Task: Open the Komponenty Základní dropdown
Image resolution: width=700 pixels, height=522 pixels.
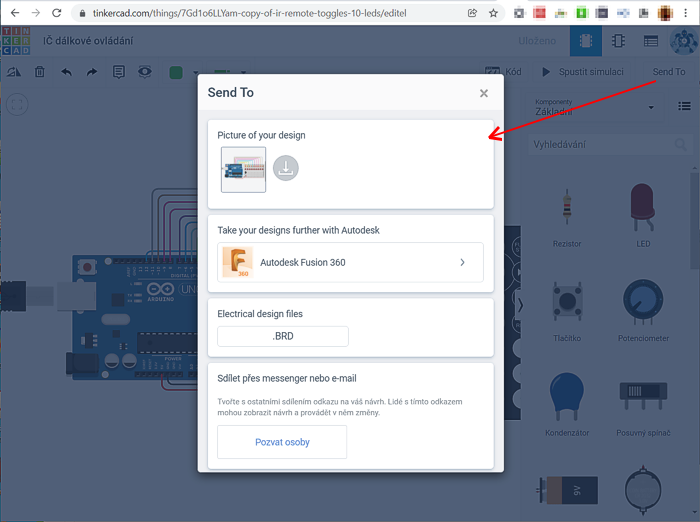Action: pos(595,107)
